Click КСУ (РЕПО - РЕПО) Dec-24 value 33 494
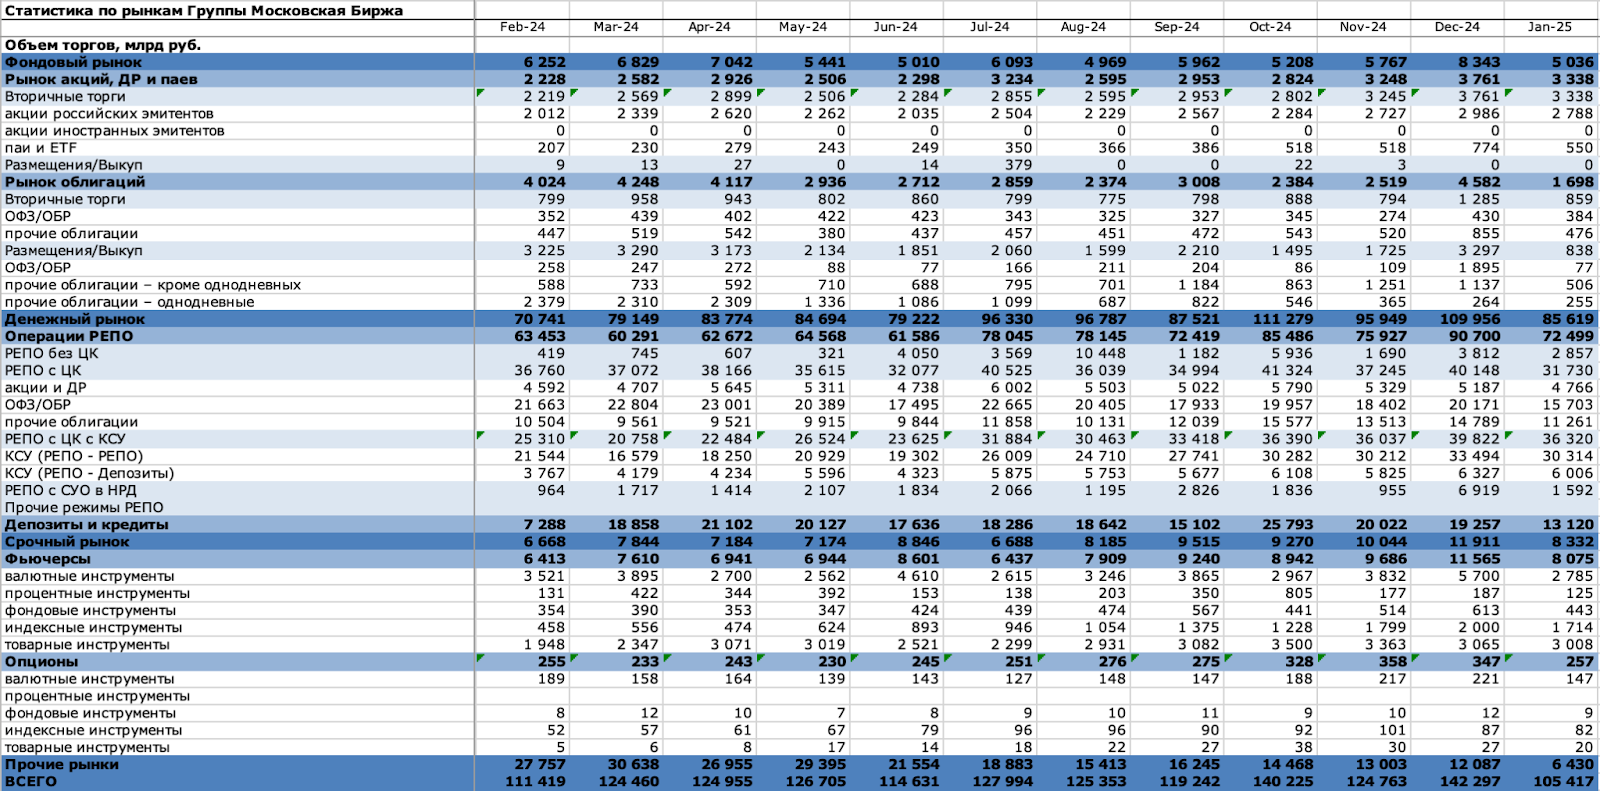 pyautogui.click(x=1474, y=456)
